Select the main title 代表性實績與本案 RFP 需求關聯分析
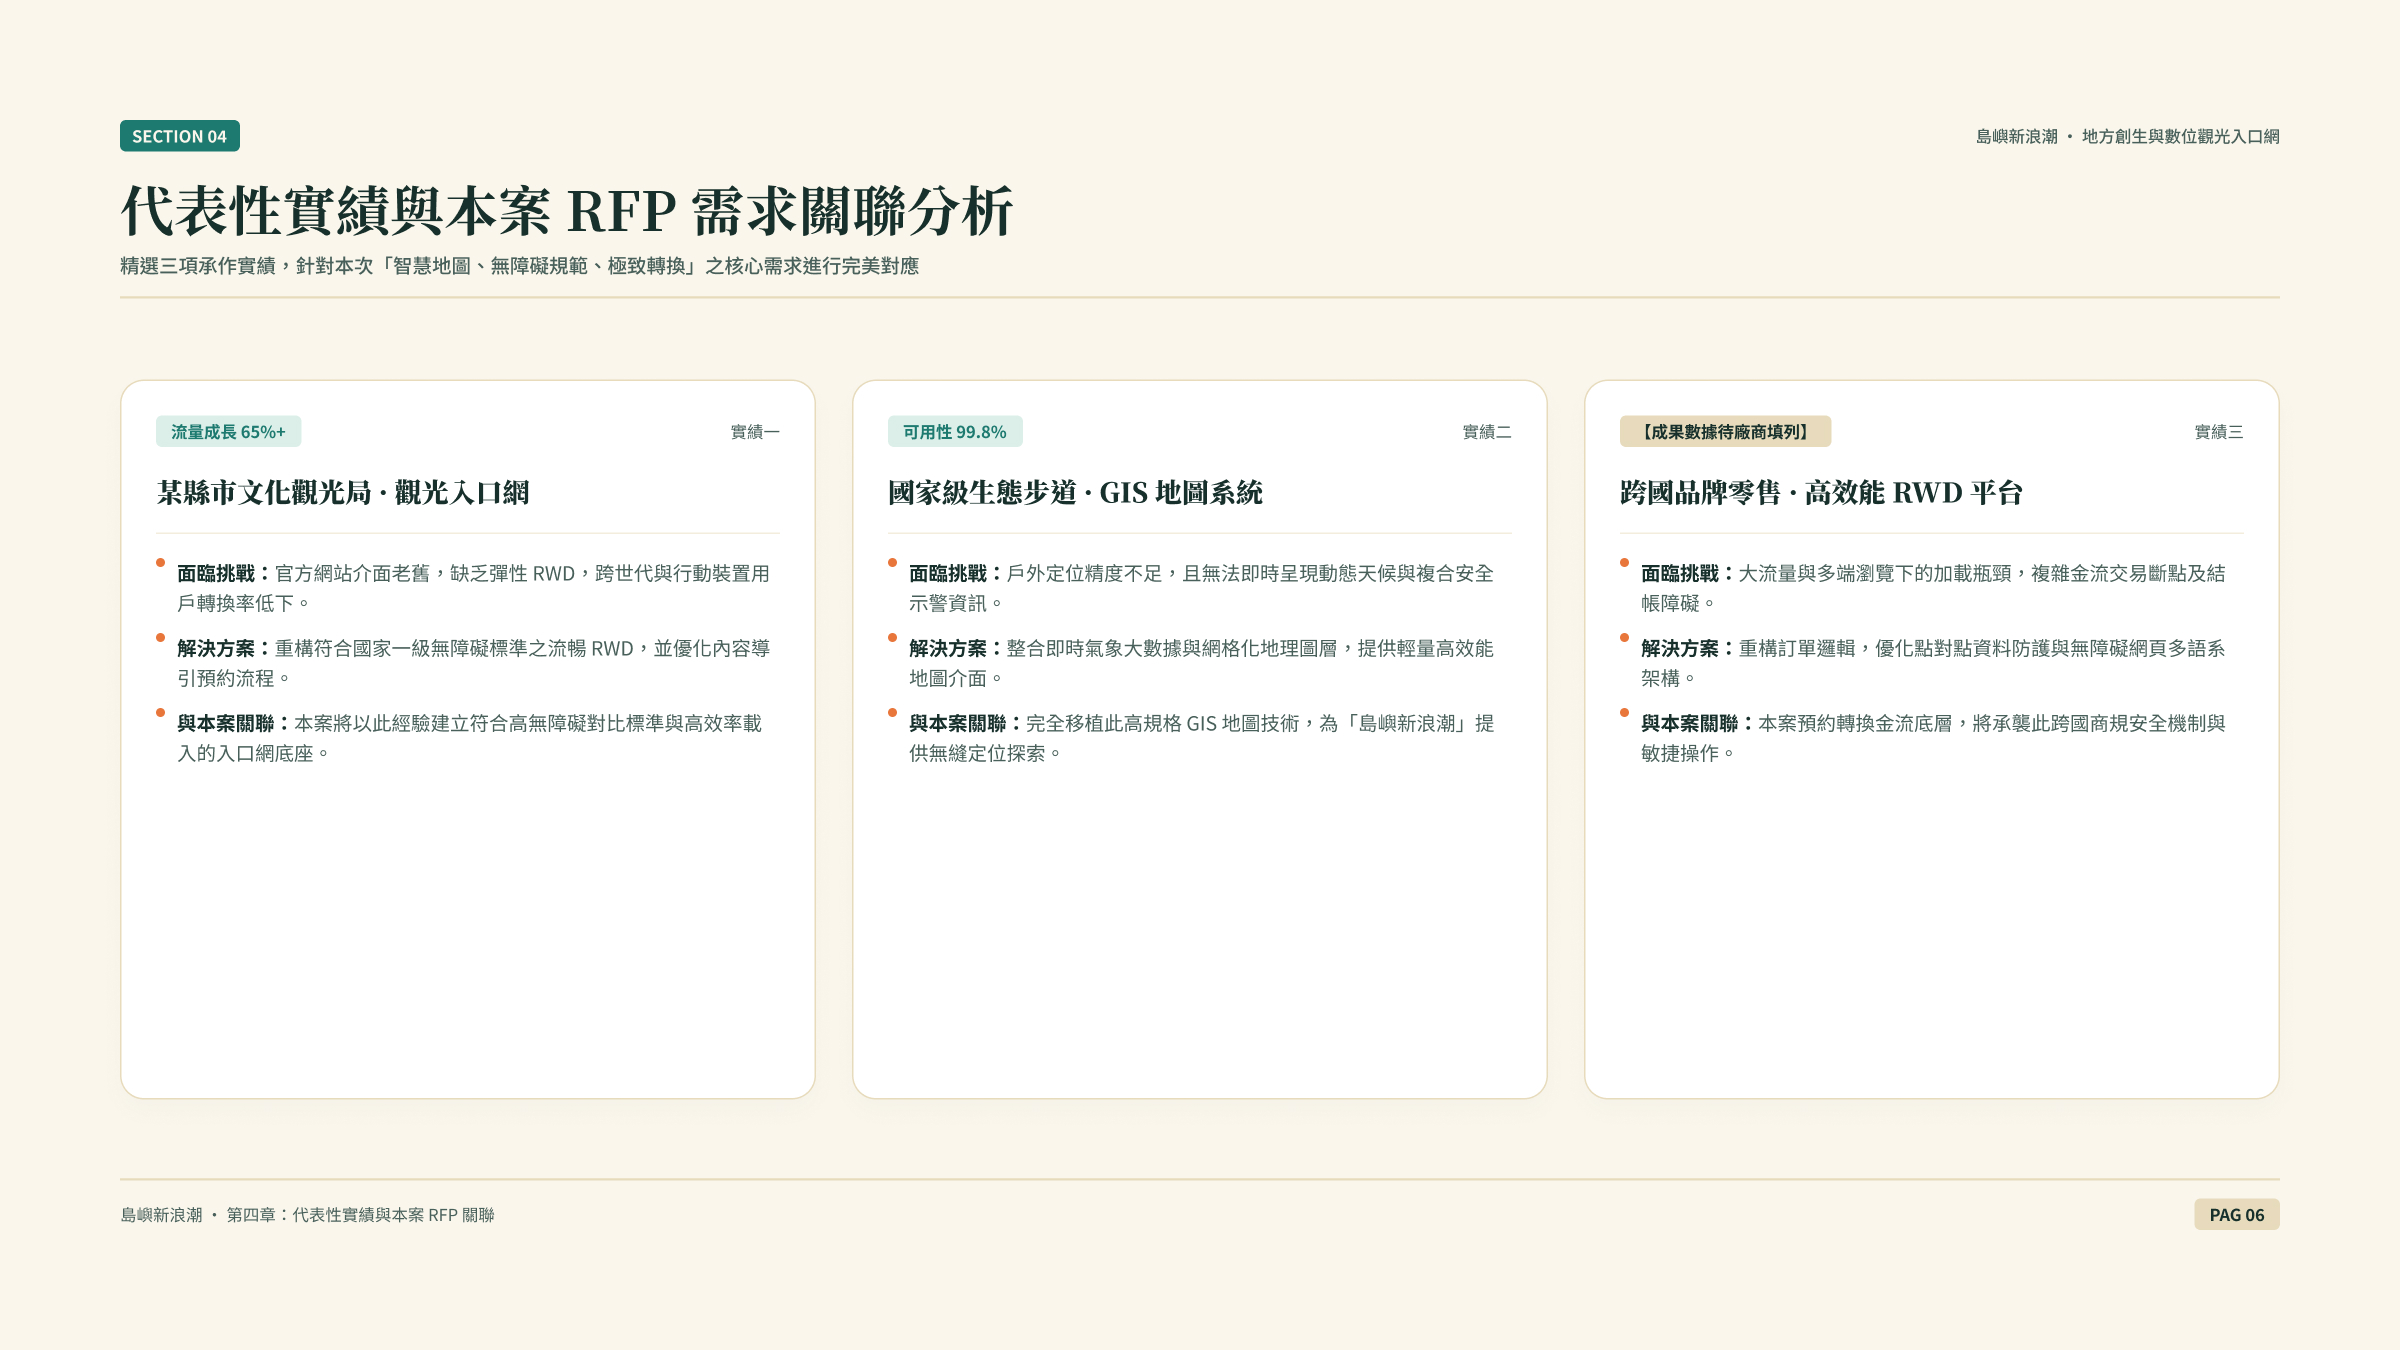The width and height of the screenshot is (2400, 1350). coord(567,211)
